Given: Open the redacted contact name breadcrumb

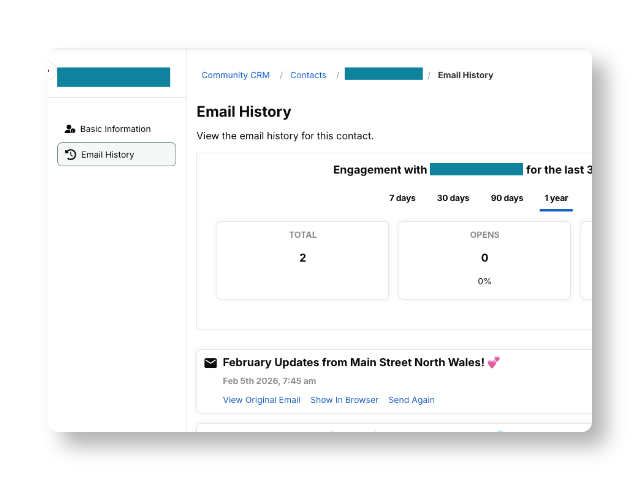Looking at the screenshot, I should coord(384,74).
